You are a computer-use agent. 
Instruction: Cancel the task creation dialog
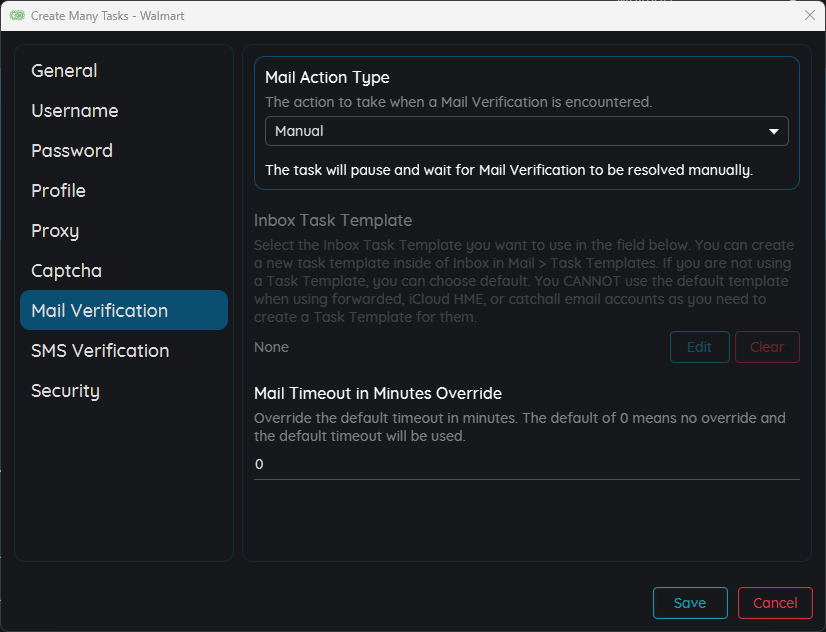pyautogui.click(x=775, y=603)
